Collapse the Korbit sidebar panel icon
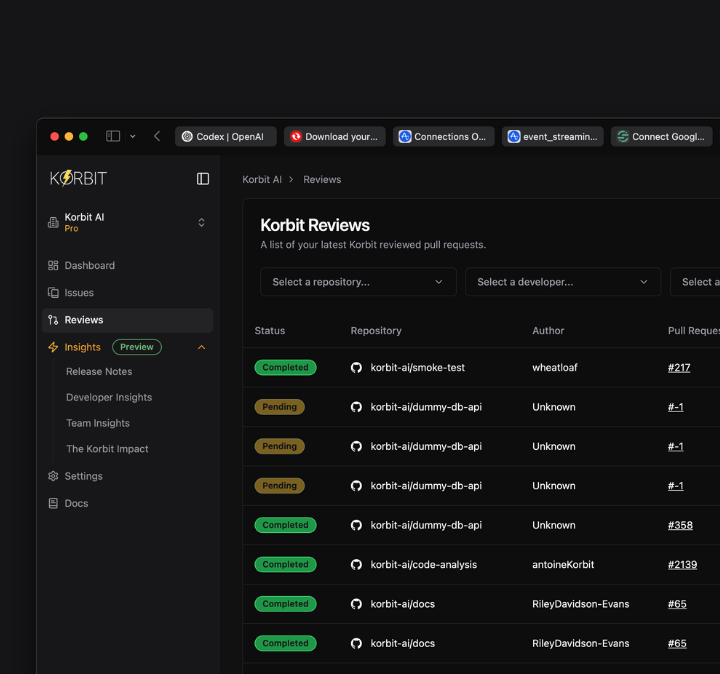 pyautogui.click(x=202, y=179)
